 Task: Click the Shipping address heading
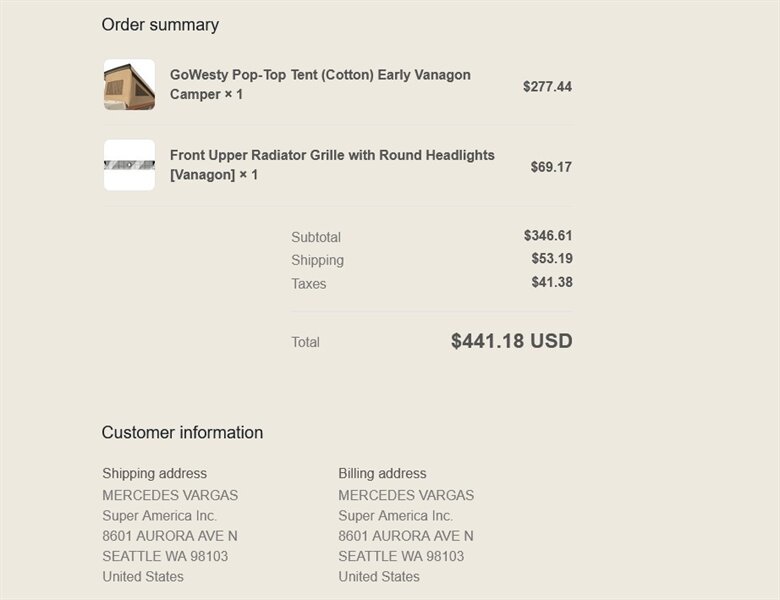pyautogui.click(x=154, y=474)
